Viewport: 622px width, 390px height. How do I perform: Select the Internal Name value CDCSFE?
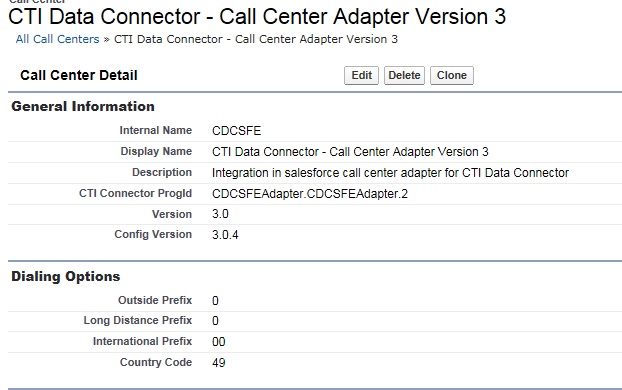(236, 131)
